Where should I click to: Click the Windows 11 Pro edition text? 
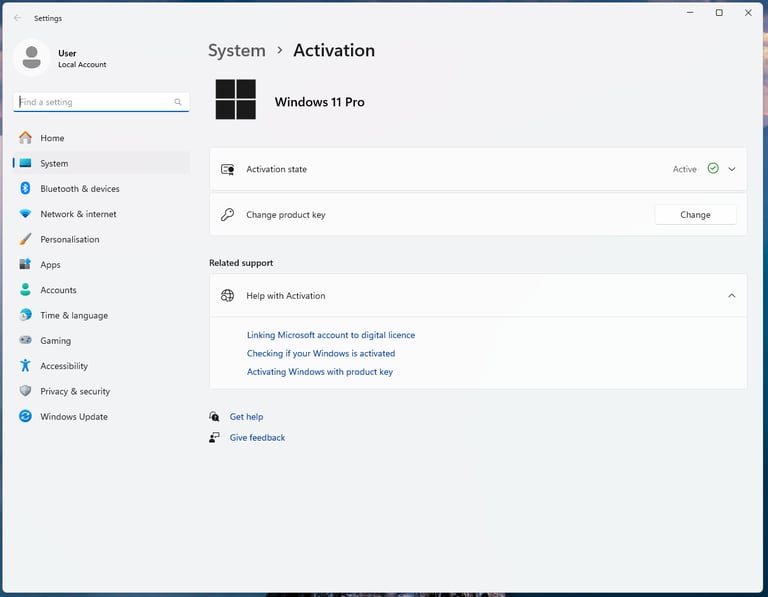pyautogui.click(x=319, y=102)
